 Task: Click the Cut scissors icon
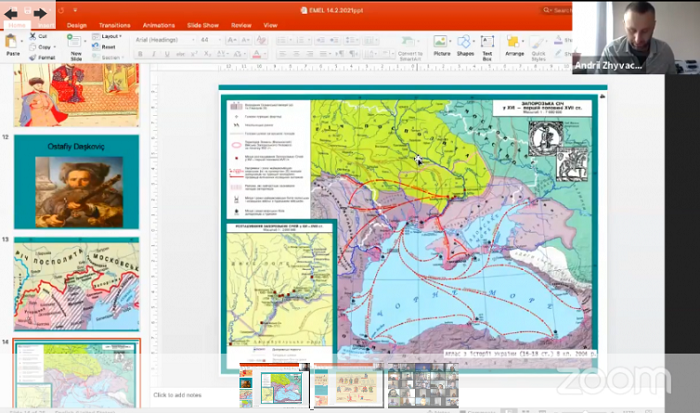click(x=33, y=36)
